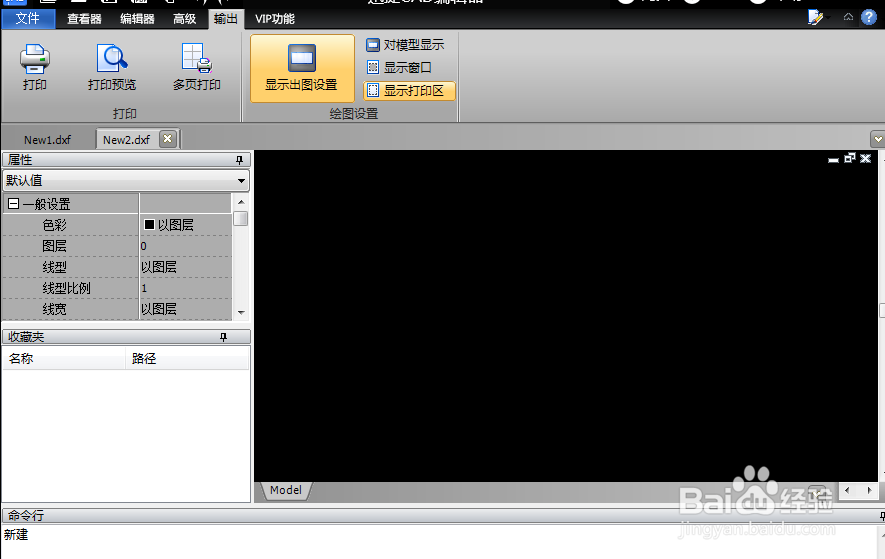Open the VIP功能 tab
This screenshot has width=885, height=559.
pos(275,19)
